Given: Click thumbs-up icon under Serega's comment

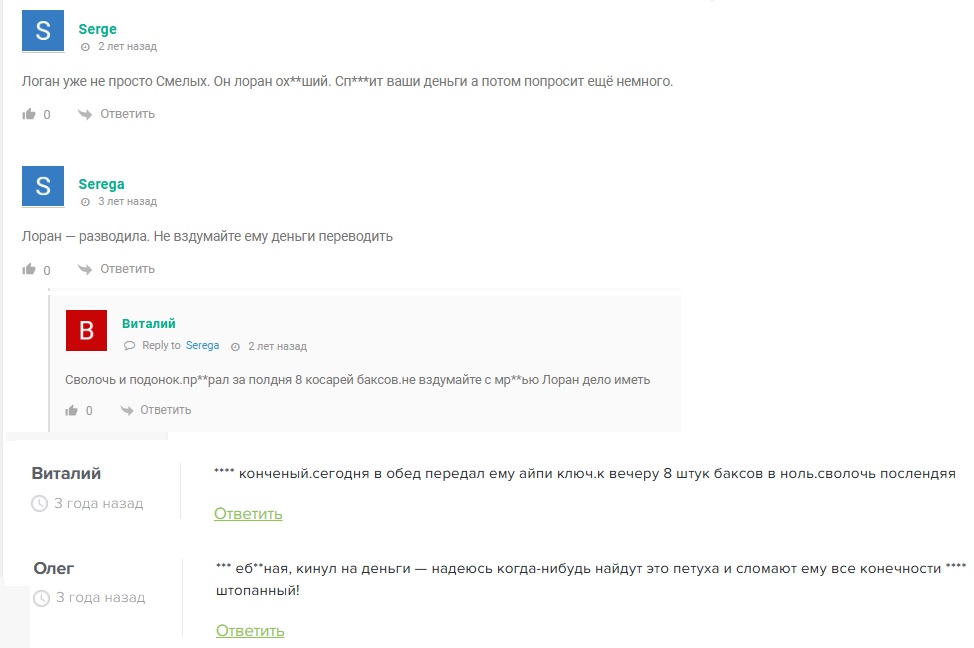Looking at the screenshot, I should [29, 269].
